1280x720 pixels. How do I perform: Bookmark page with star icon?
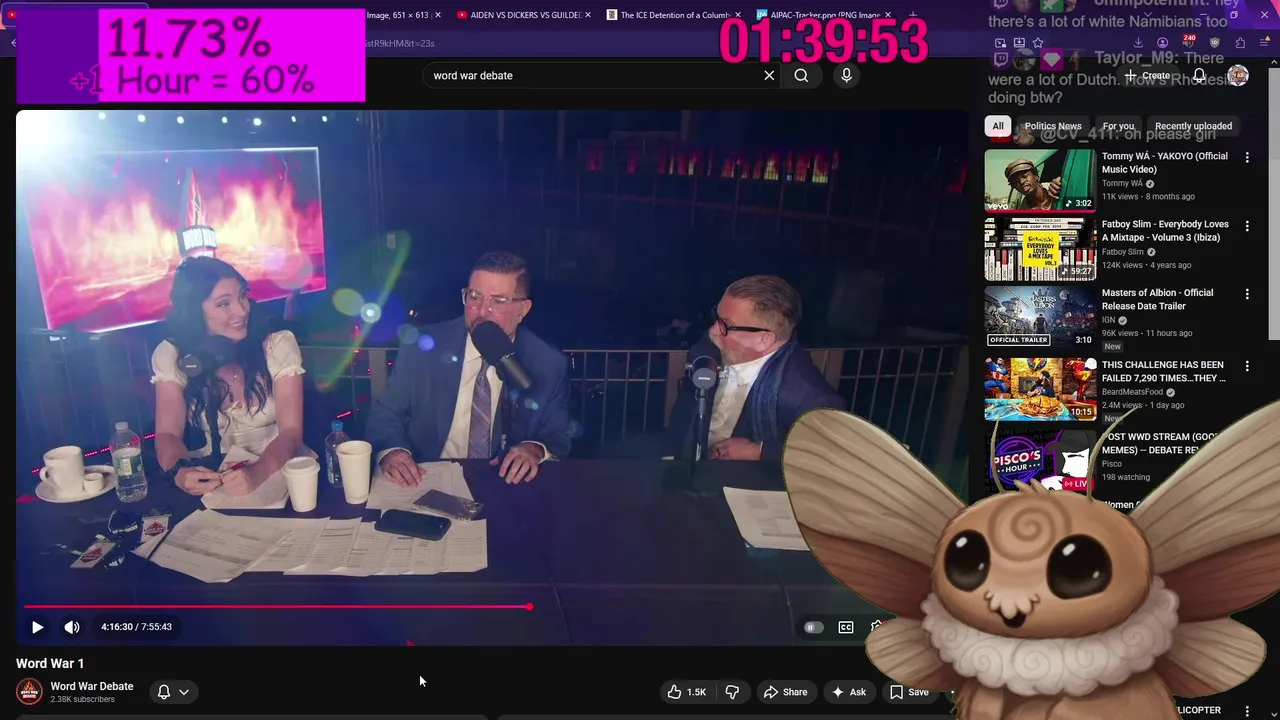coord(1038,43)
